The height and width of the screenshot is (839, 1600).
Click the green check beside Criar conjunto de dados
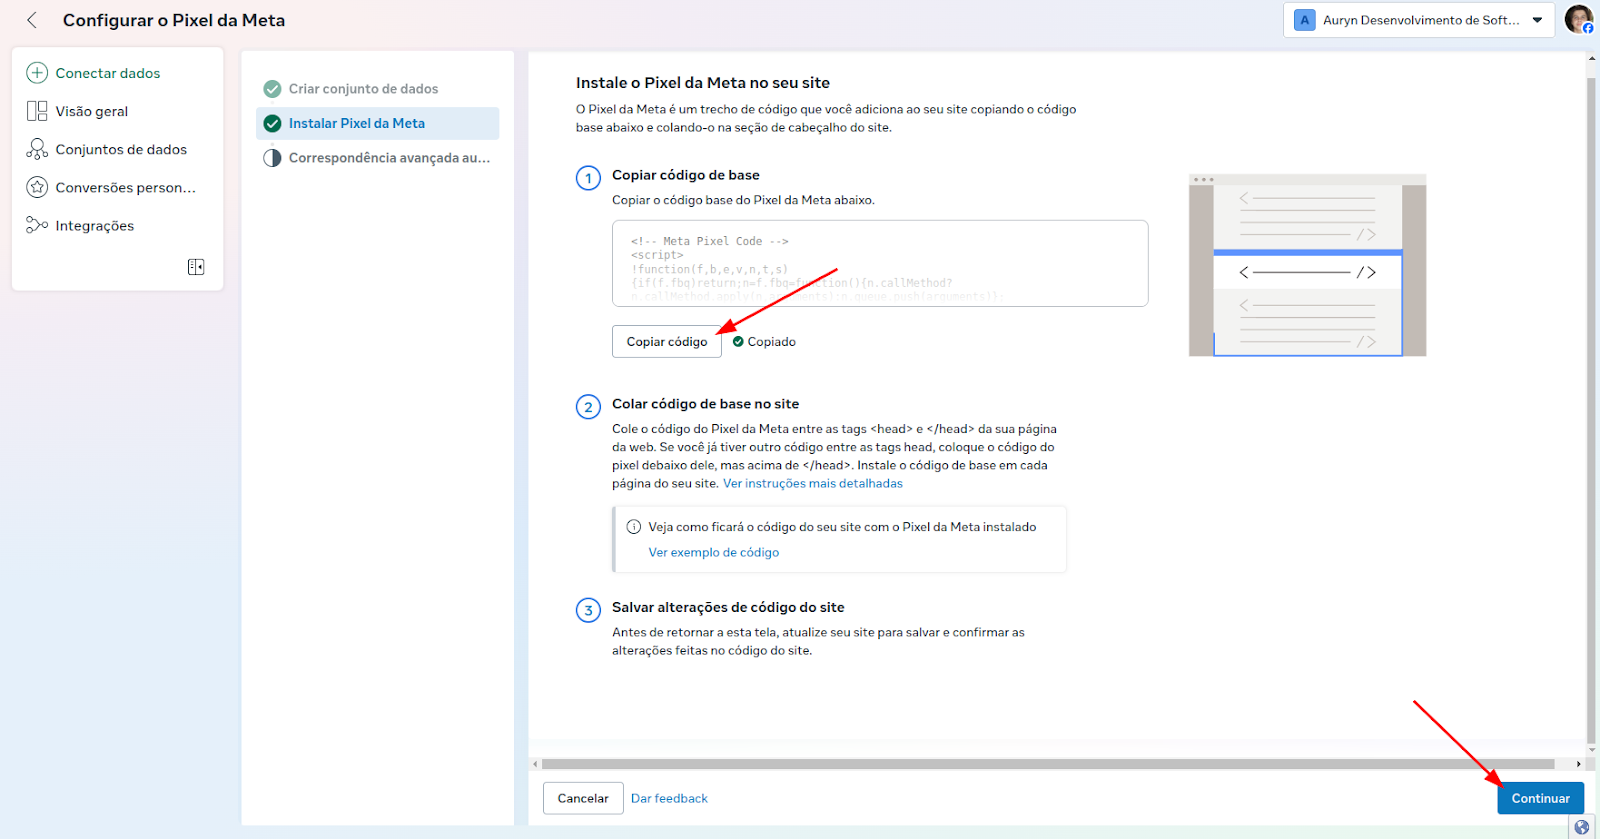point(272,89)
